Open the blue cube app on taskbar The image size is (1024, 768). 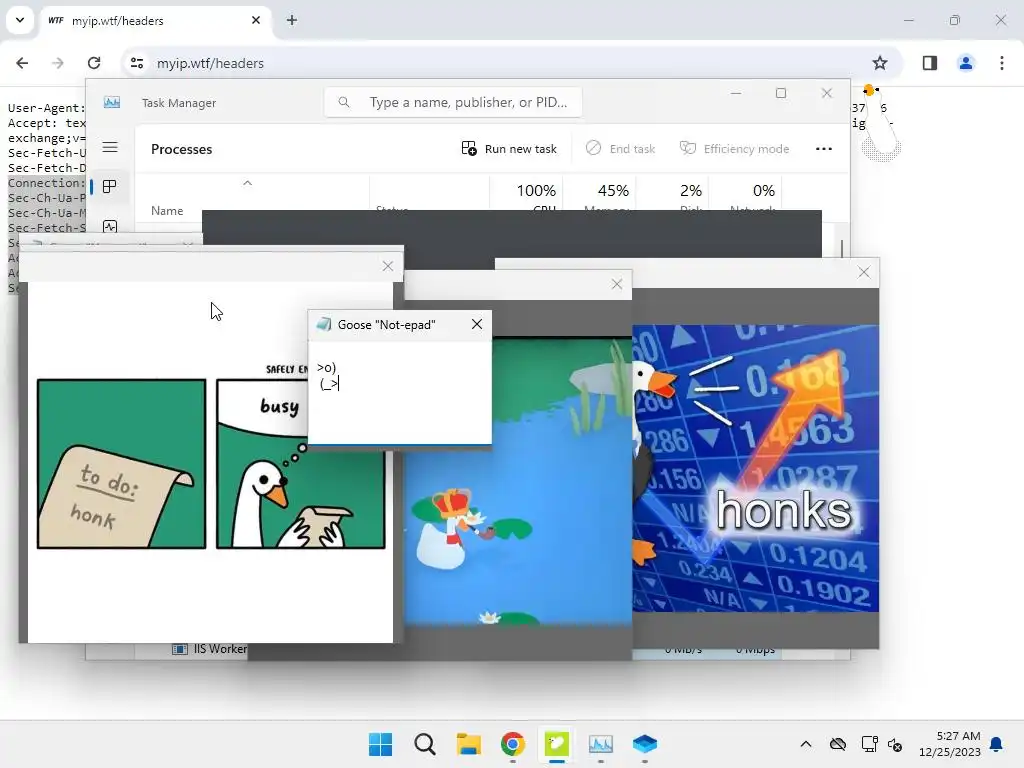click(645, 744)
